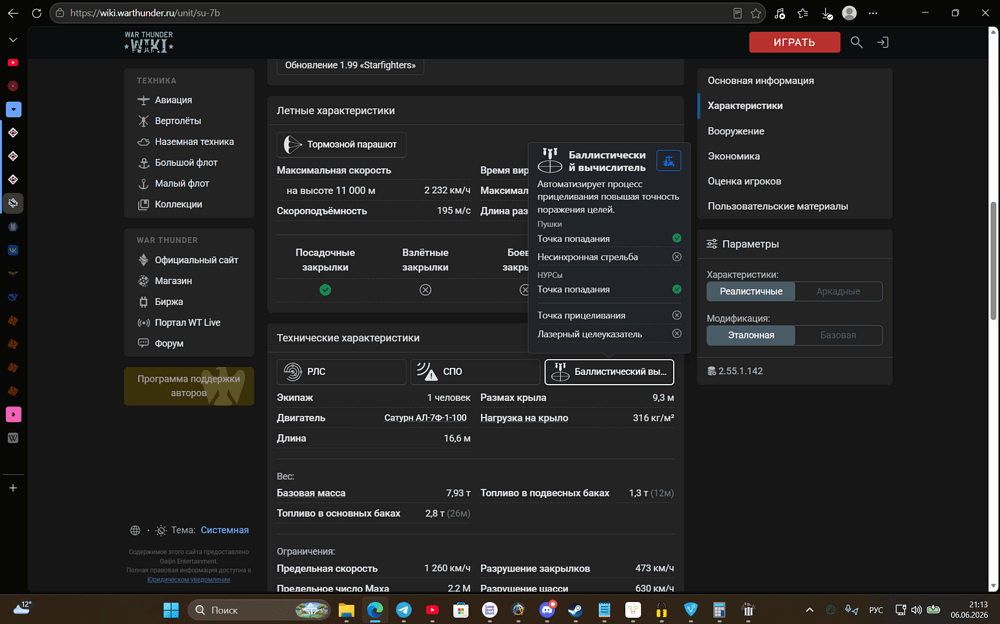Screen dimensions: 1000x624
Task: Add page to favorites star icon
Action: coord(756,13)
